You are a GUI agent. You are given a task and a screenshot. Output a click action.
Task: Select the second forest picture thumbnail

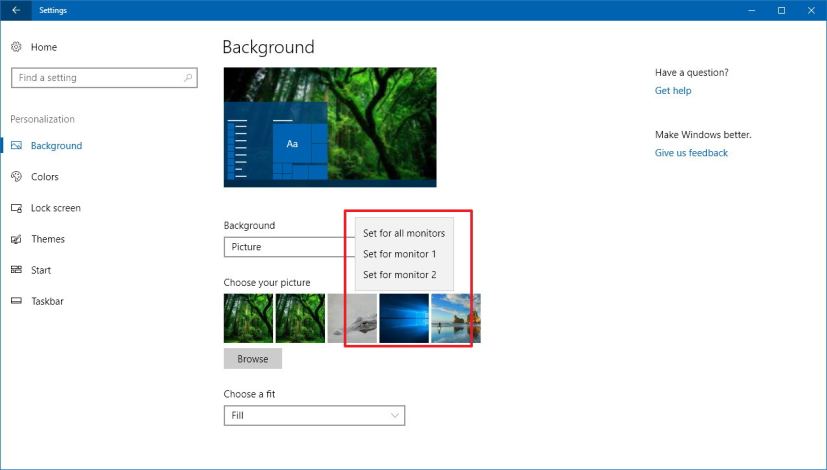301,318
